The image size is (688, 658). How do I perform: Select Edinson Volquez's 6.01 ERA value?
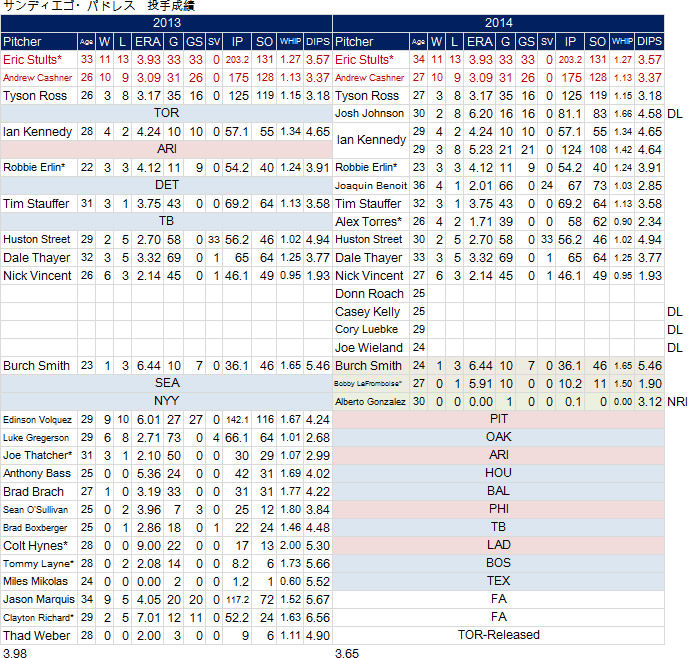pyautogui.click(x=148, y=420)
